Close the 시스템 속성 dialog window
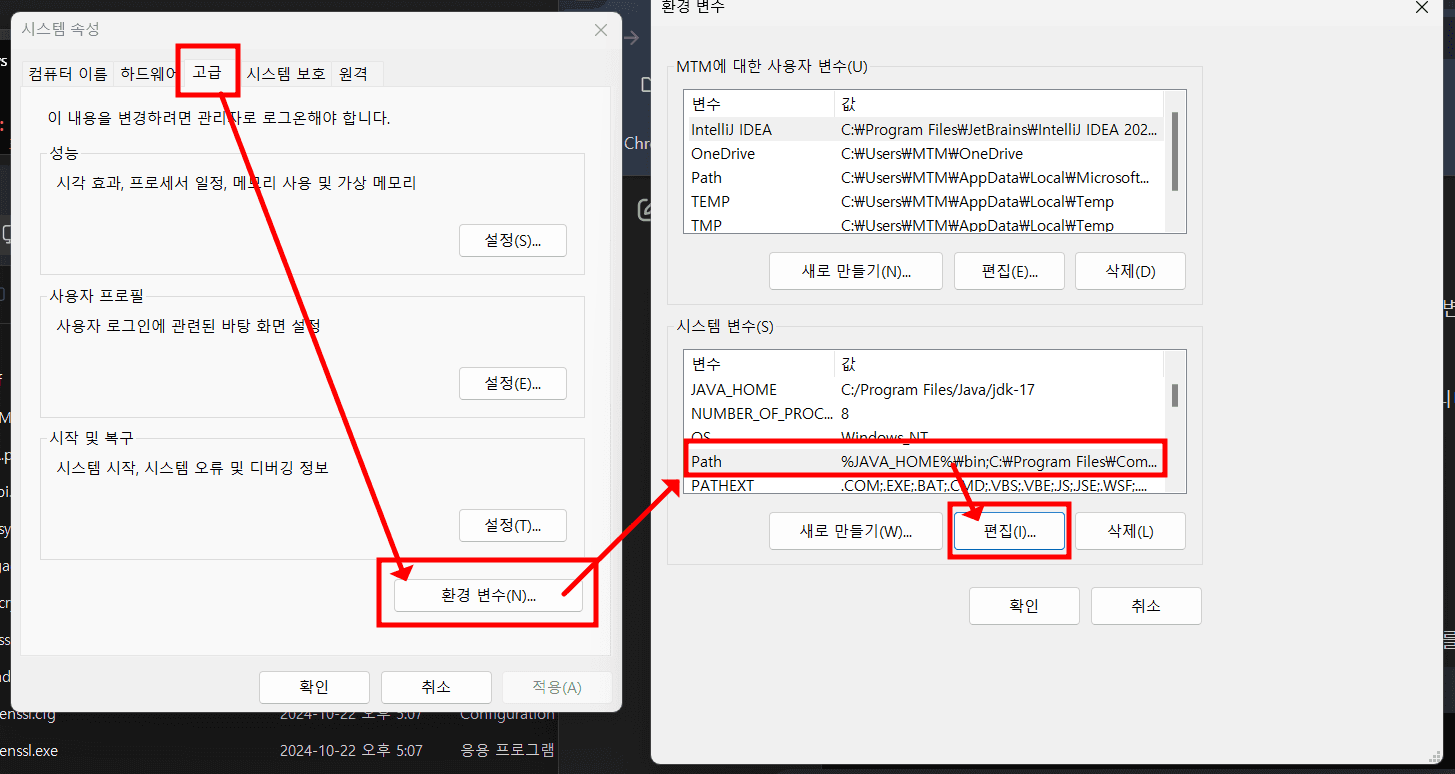1455x774 pixels. (x=600, y=30)
